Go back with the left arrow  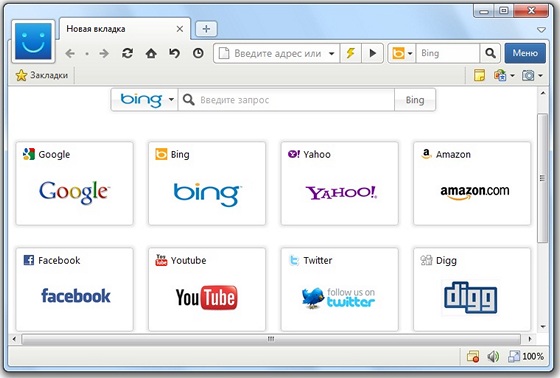click(70, 54)
